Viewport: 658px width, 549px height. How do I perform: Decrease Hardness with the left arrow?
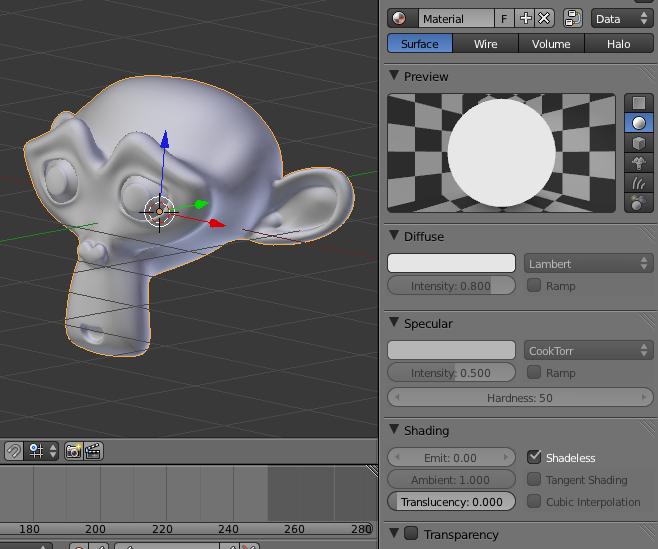(397, 397)
